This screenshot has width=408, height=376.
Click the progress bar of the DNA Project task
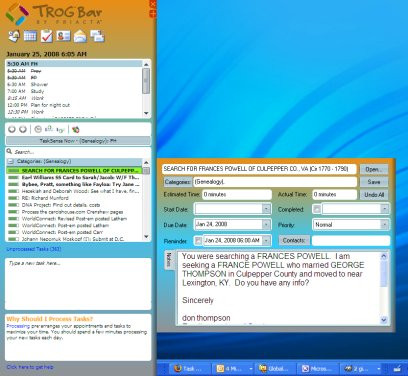[x=13, y=205]
